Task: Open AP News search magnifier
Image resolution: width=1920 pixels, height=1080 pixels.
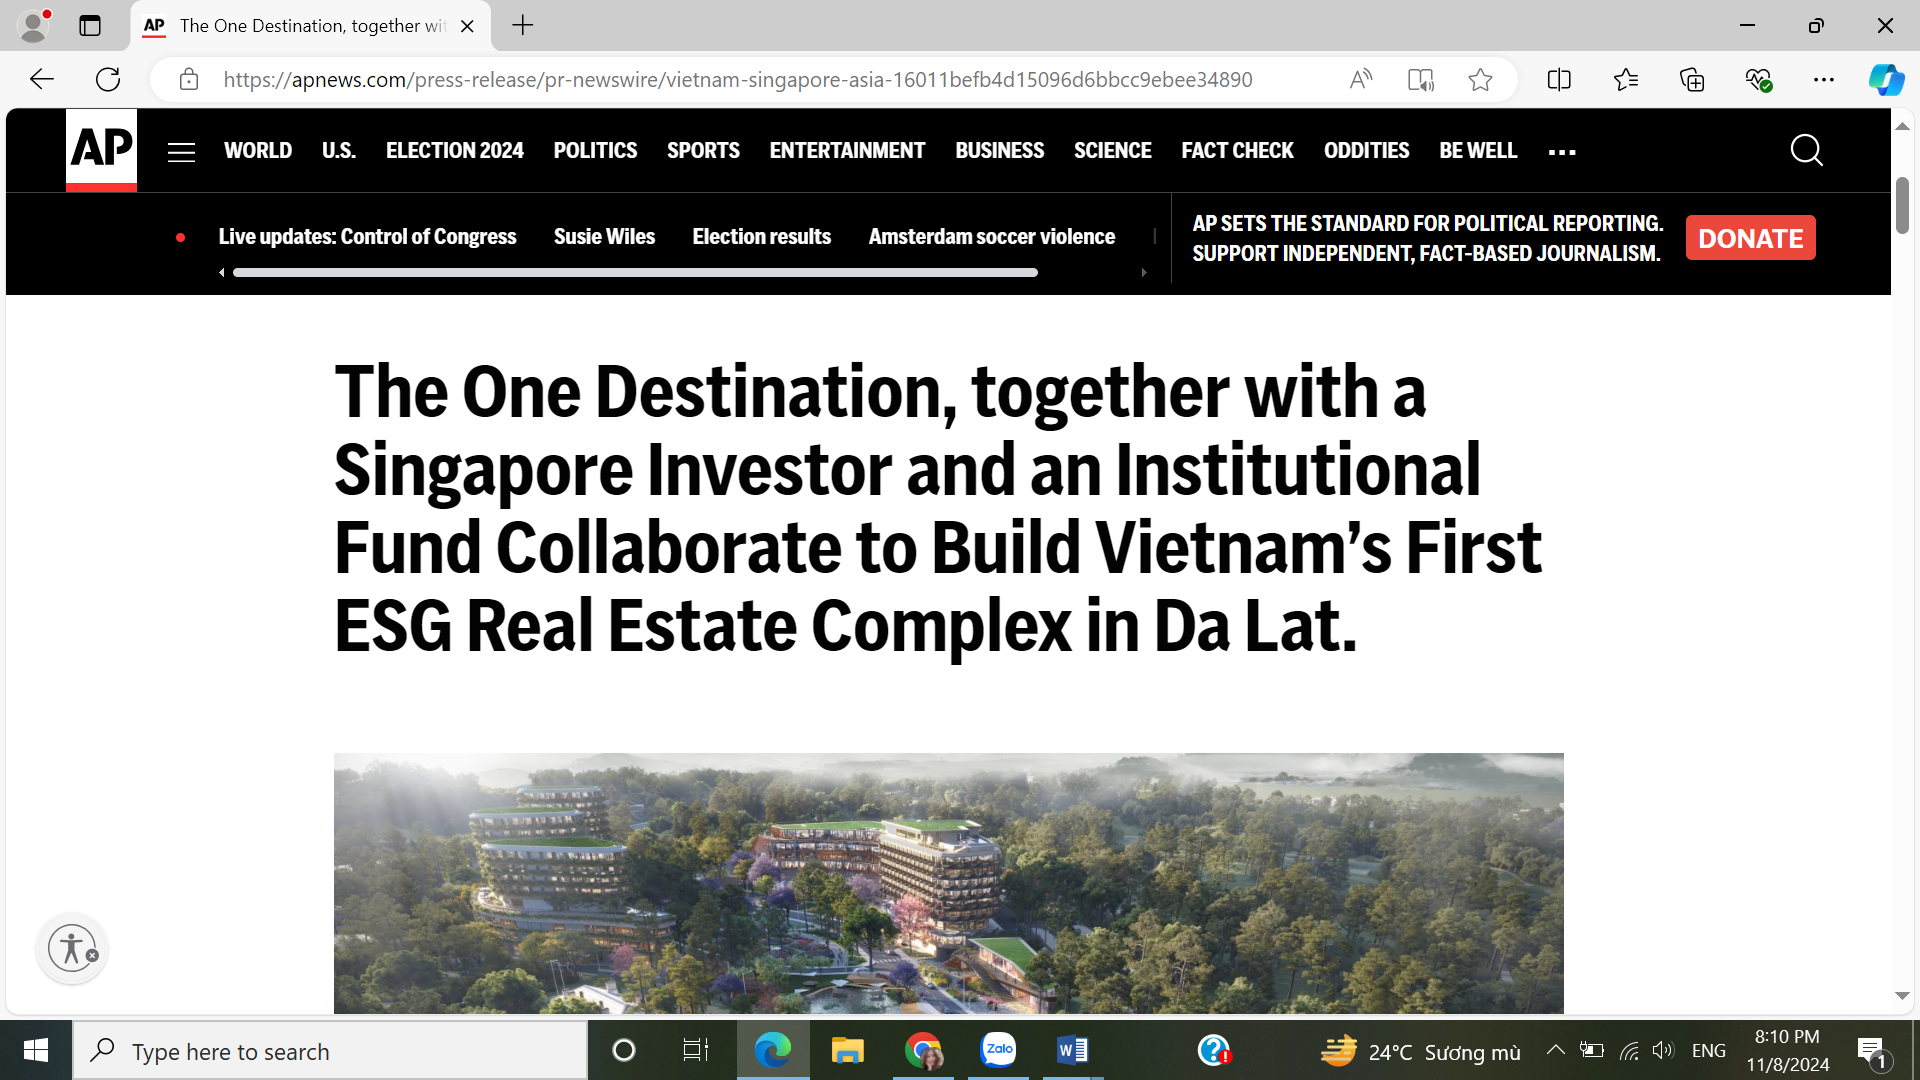Action: tap(1806, 150)
